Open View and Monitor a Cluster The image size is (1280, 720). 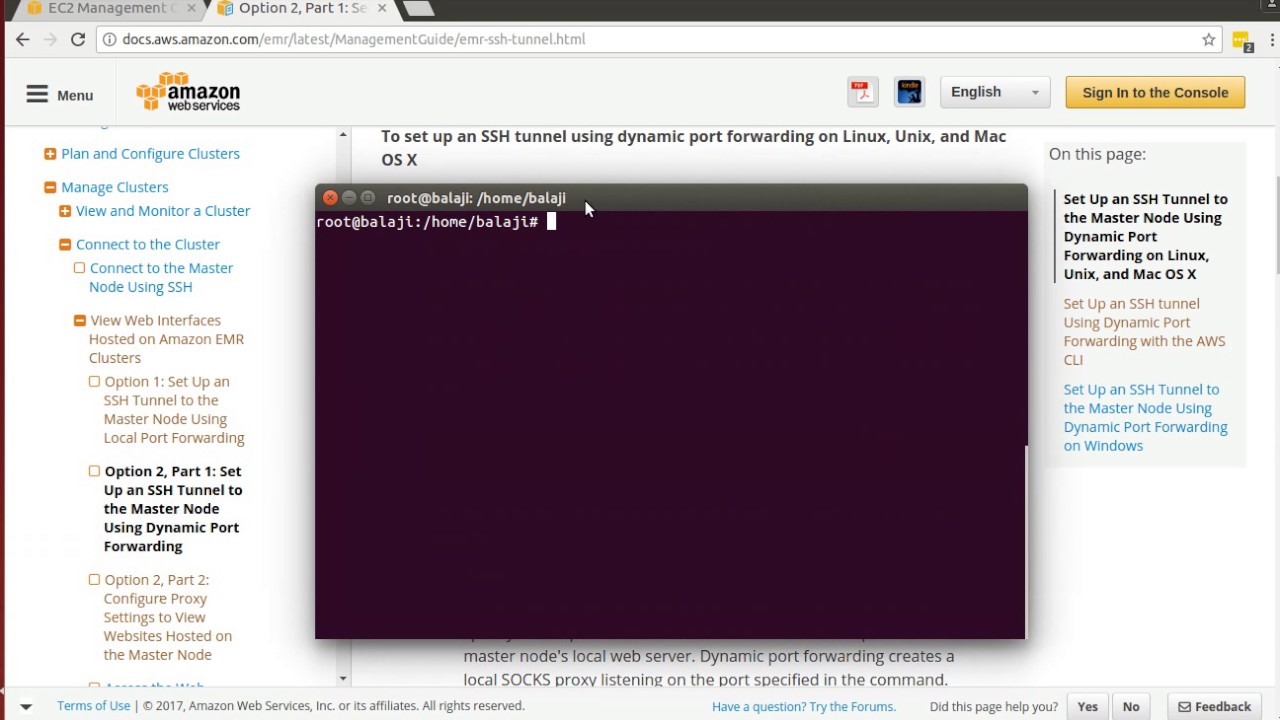click(163, 211)
